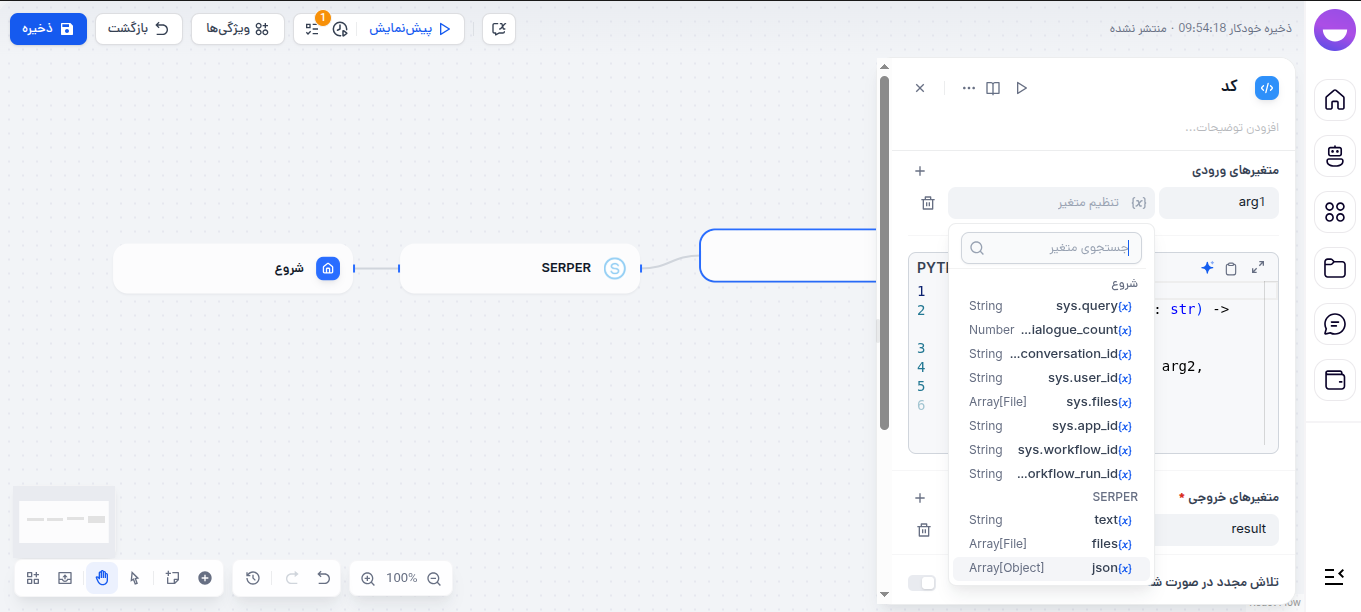1361x612 pixels.
Task: Open the AI code generator sparkle icon
Action: 1207,267
